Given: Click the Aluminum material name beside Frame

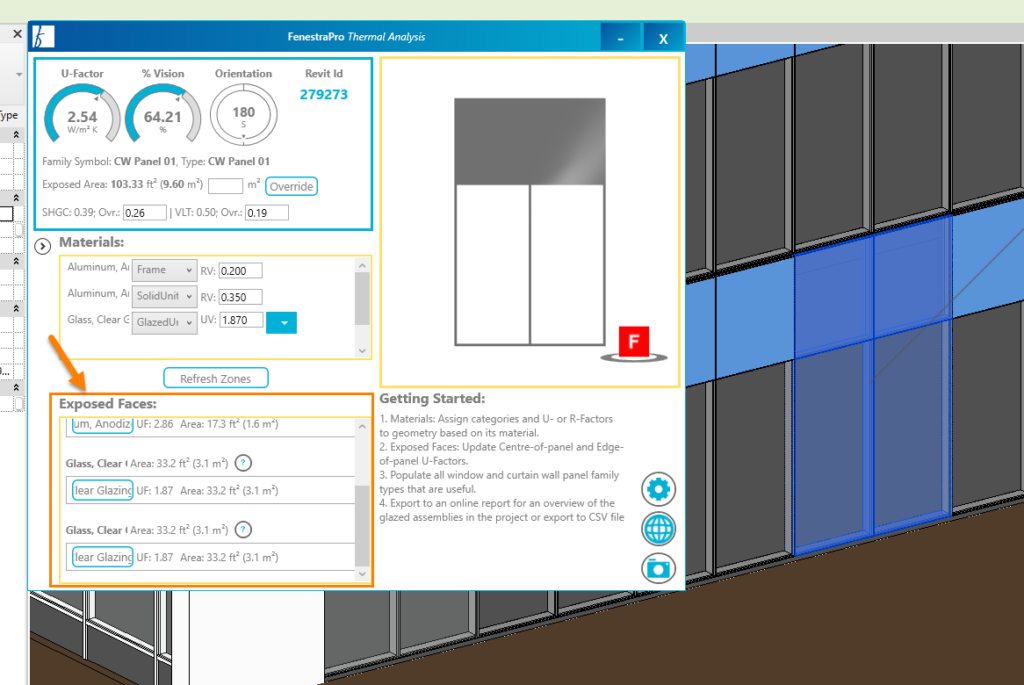Looking at the screenshot, I should pos(98,267).
